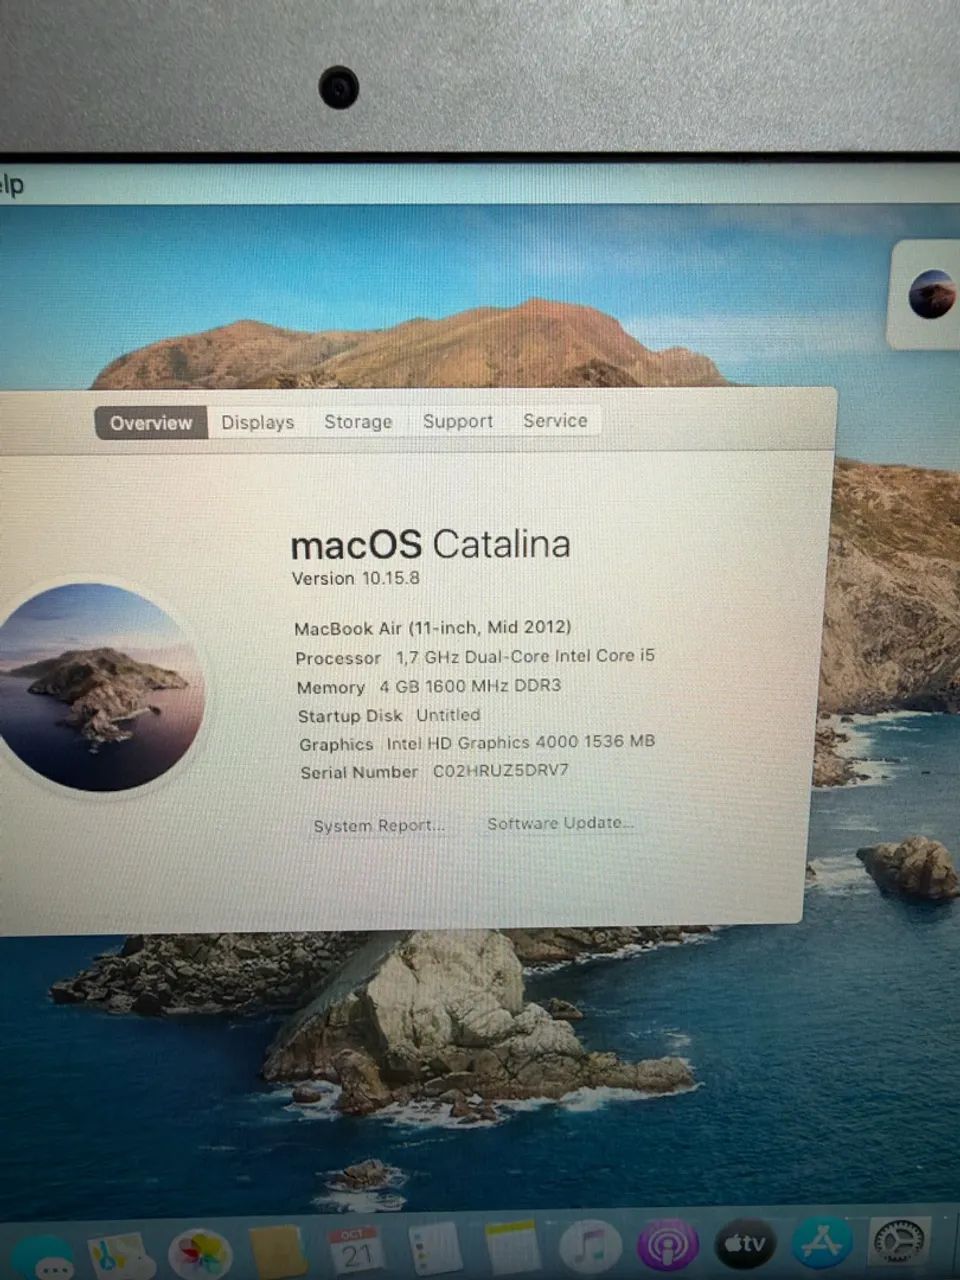Open the Podcasts app
The height and width of the screenshot is (1280, 960).
click(668, 1245)
